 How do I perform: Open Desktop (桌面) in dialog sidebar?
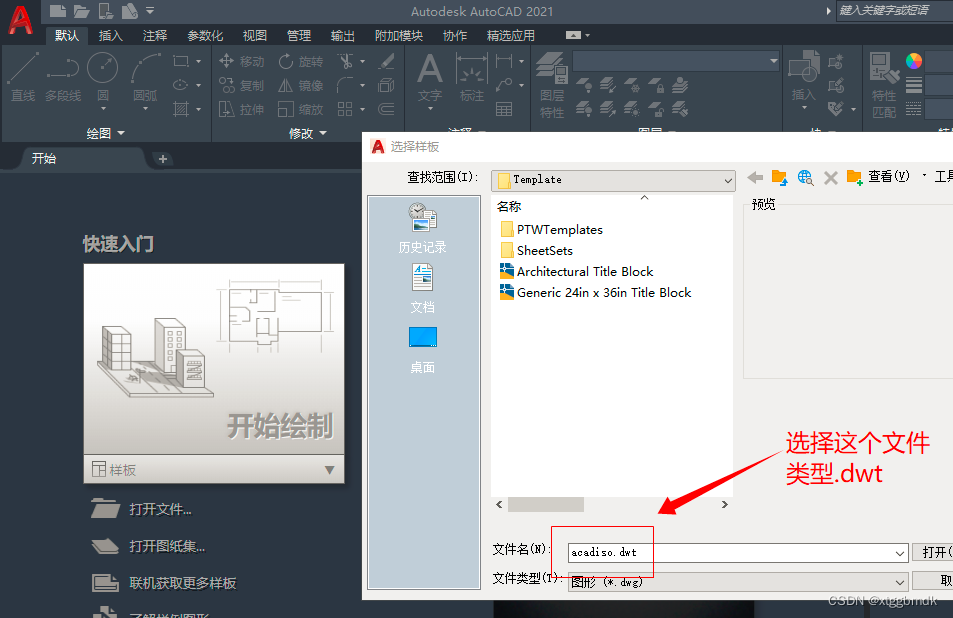point(422,350)
